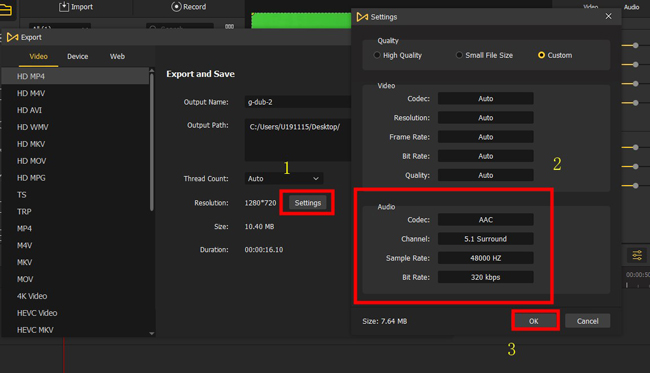Click the Output Path field
Image resolution: width=650 pixels, height=373 pixels.
(x=298, y=140)
